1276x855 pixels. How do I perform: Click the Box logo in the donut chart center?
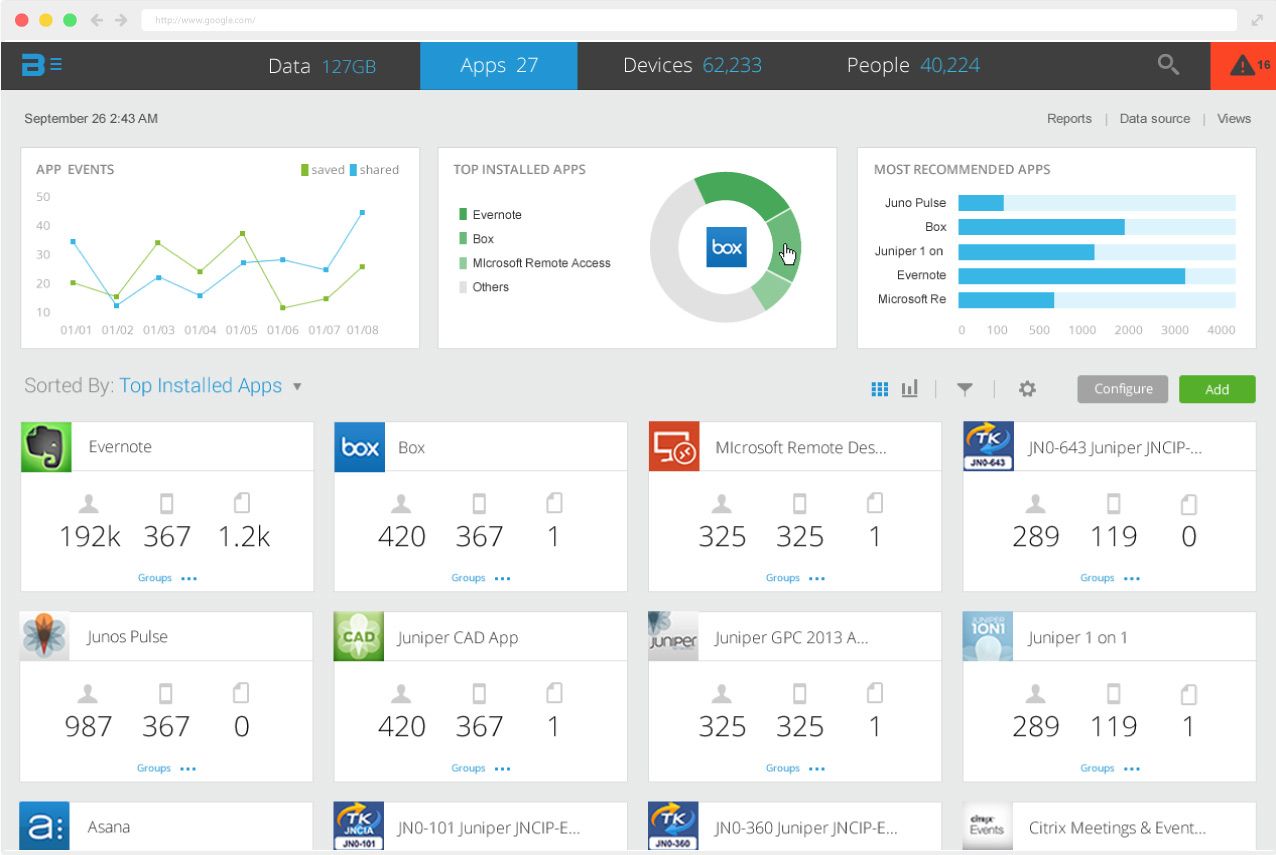[726, 247]
